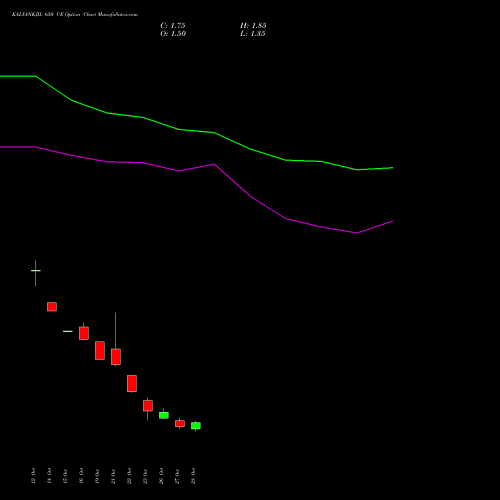Select the 'L: 1.35' low value

click(253, 34)
